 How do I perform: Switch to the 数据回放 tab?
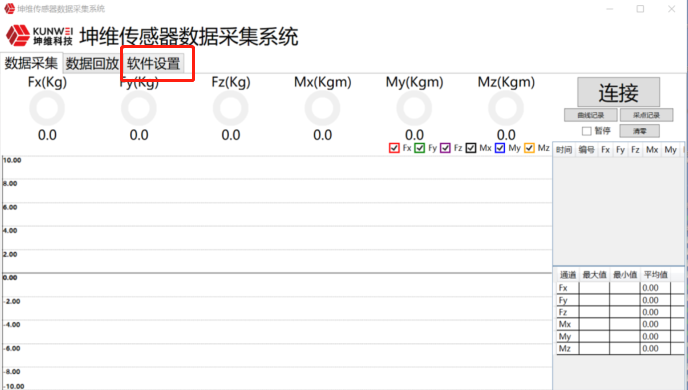coord(92,64)
